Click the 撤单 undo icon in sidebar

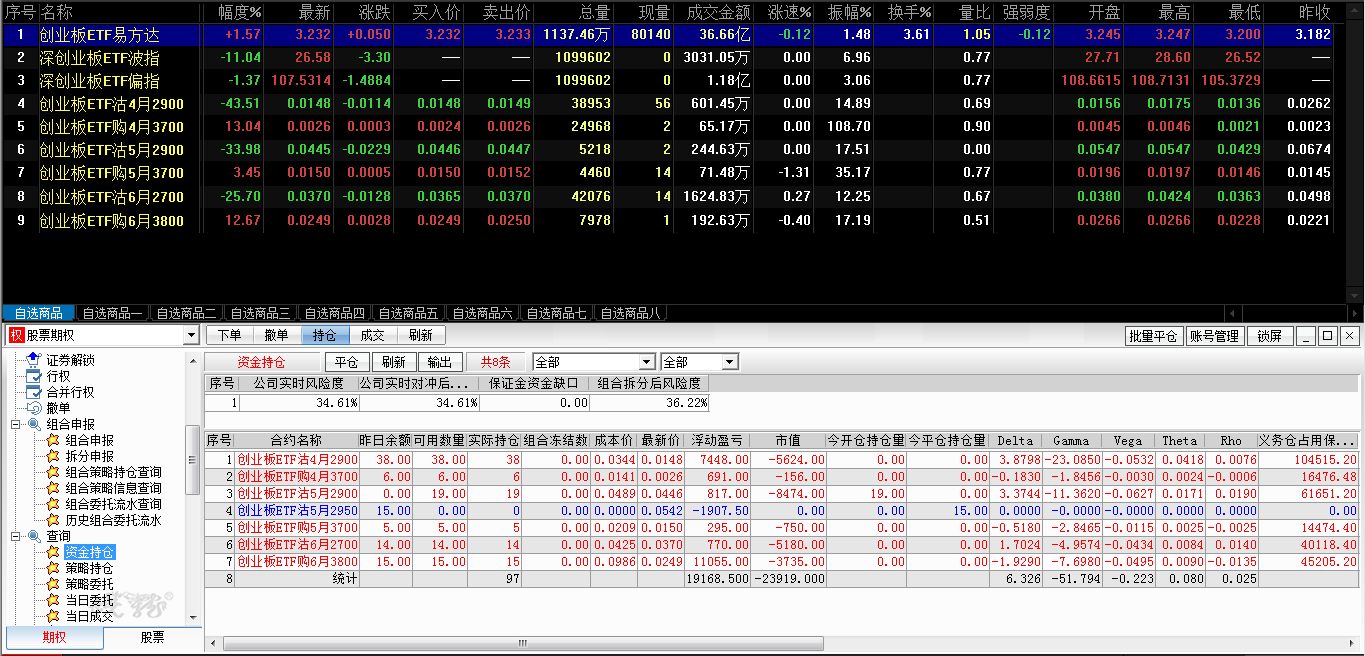[34, 408]
